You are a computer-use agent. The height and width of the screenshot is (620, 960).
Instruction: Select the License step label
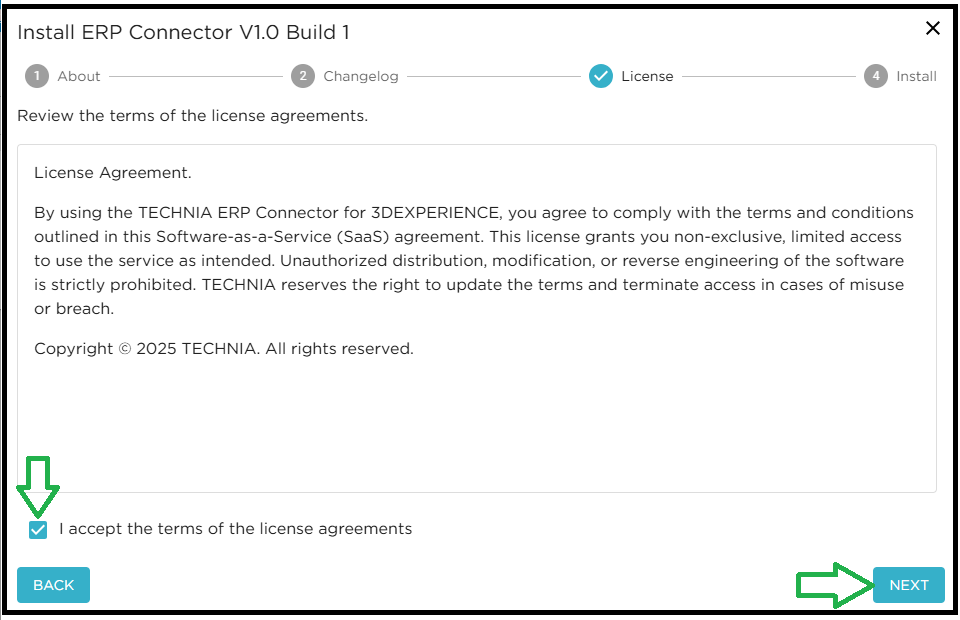647,76
